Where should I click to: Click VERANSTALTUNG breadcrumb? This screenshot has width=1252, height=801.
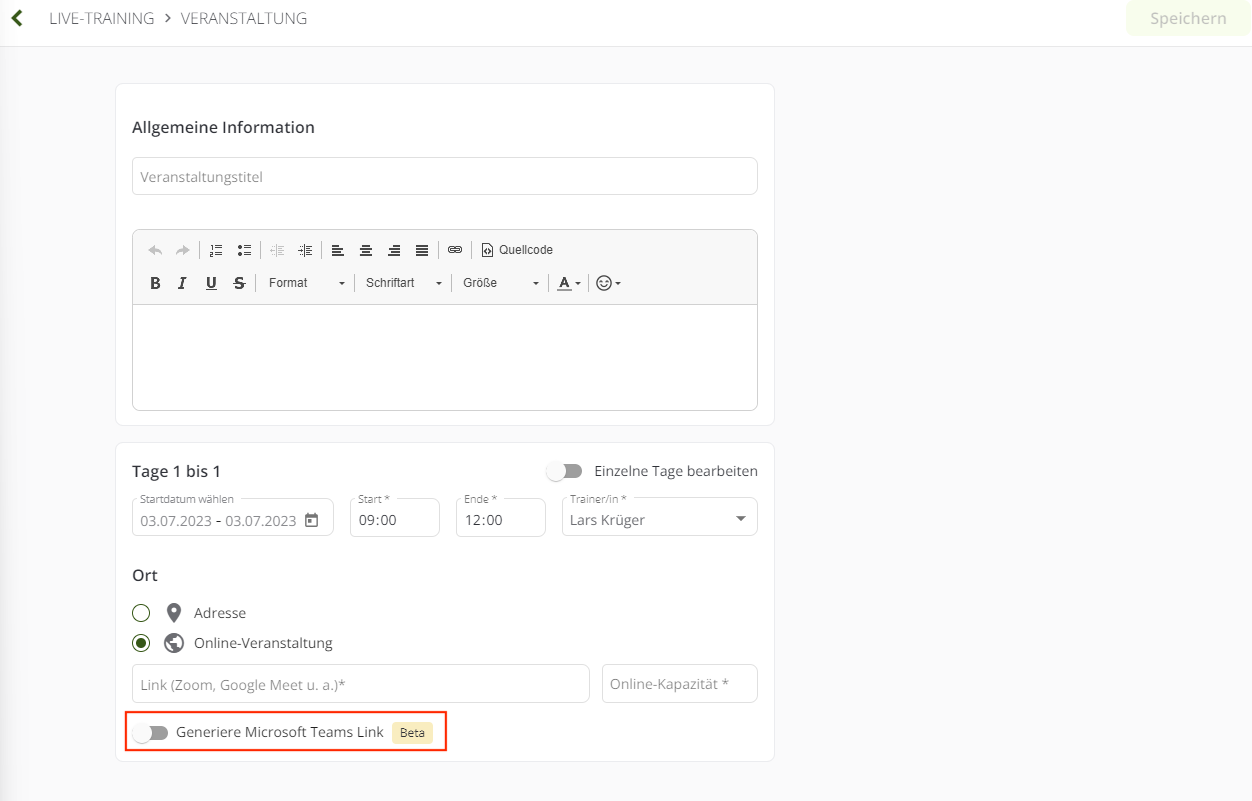(244, 18)
